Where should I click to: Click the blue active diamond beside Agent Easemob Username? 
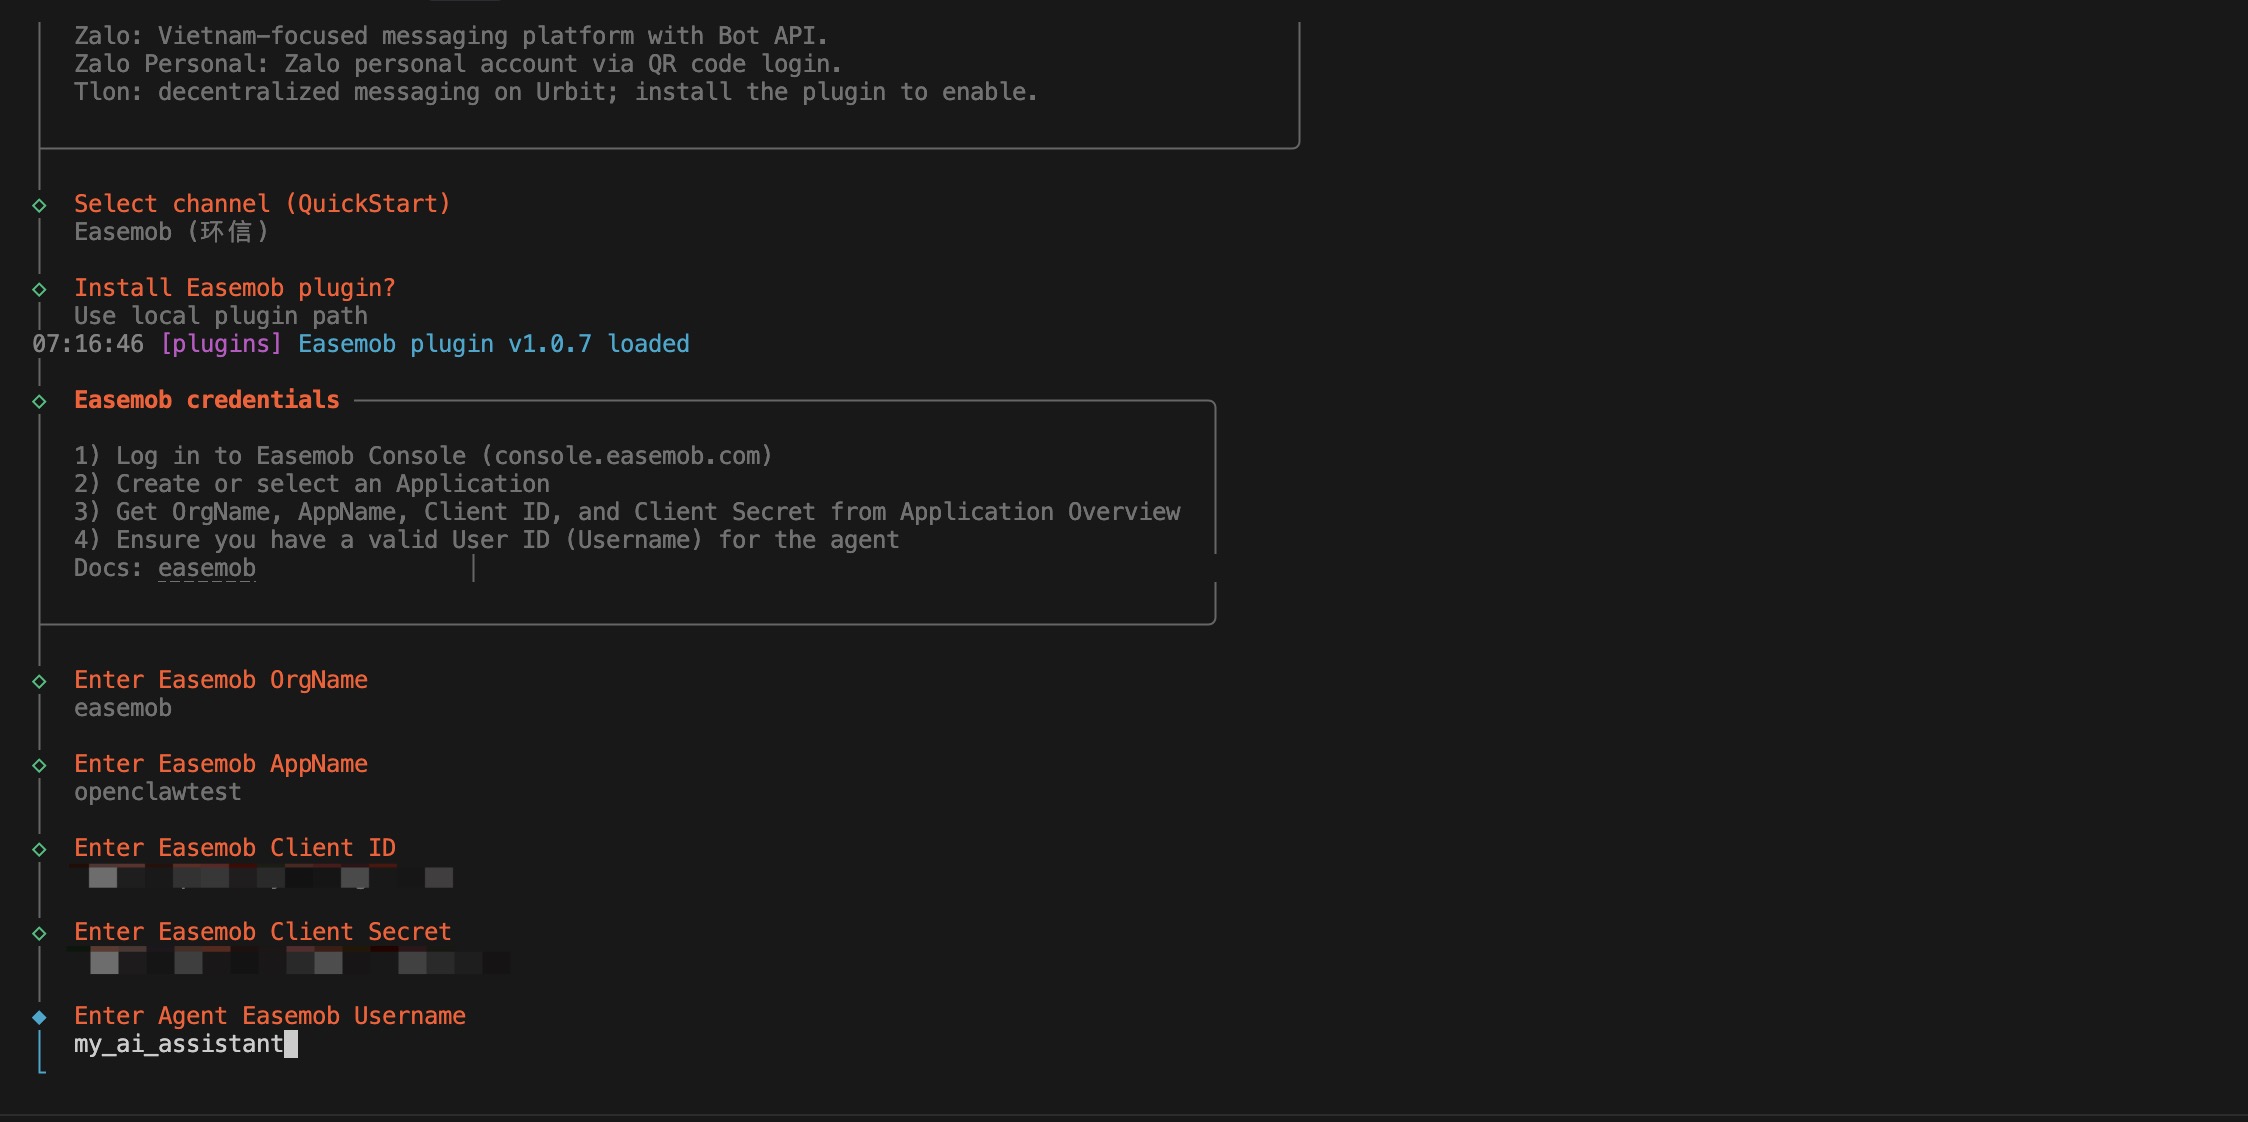point(39,1017)
